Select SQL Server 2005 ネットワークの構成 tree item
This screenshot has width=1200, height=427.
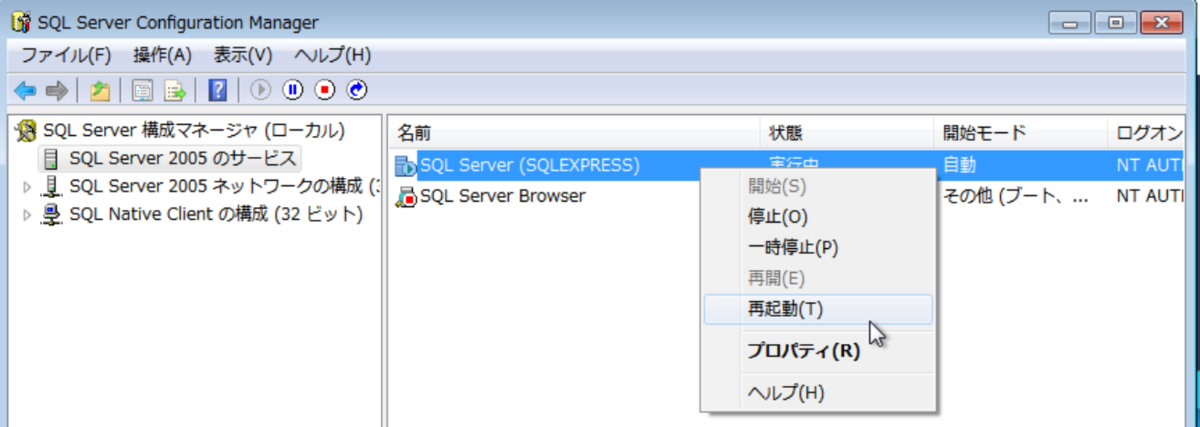(x=225, y=186)
